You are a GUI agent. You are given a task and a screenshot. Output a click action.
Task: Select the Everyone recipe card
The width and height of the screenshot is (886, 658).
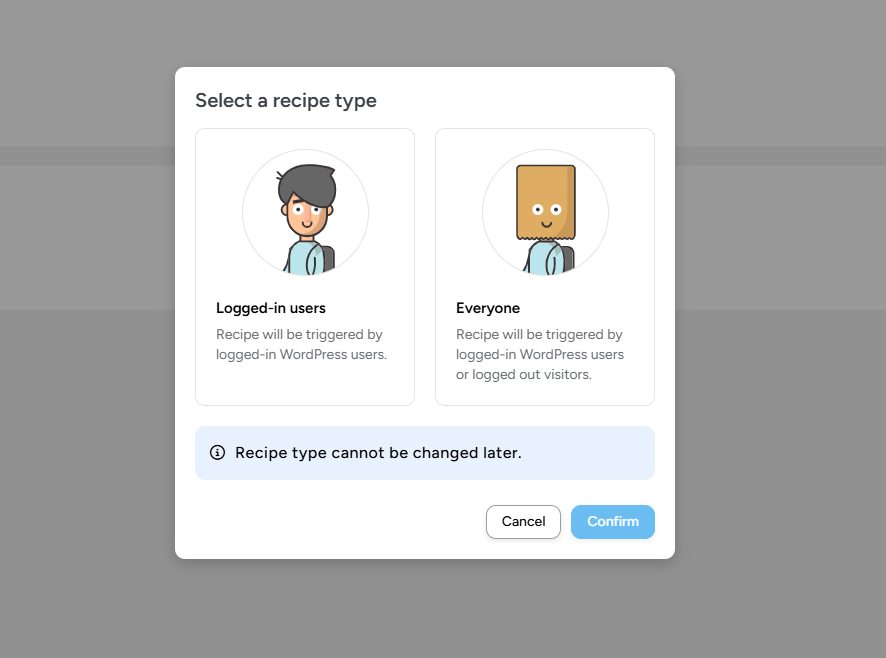point(545,267)
